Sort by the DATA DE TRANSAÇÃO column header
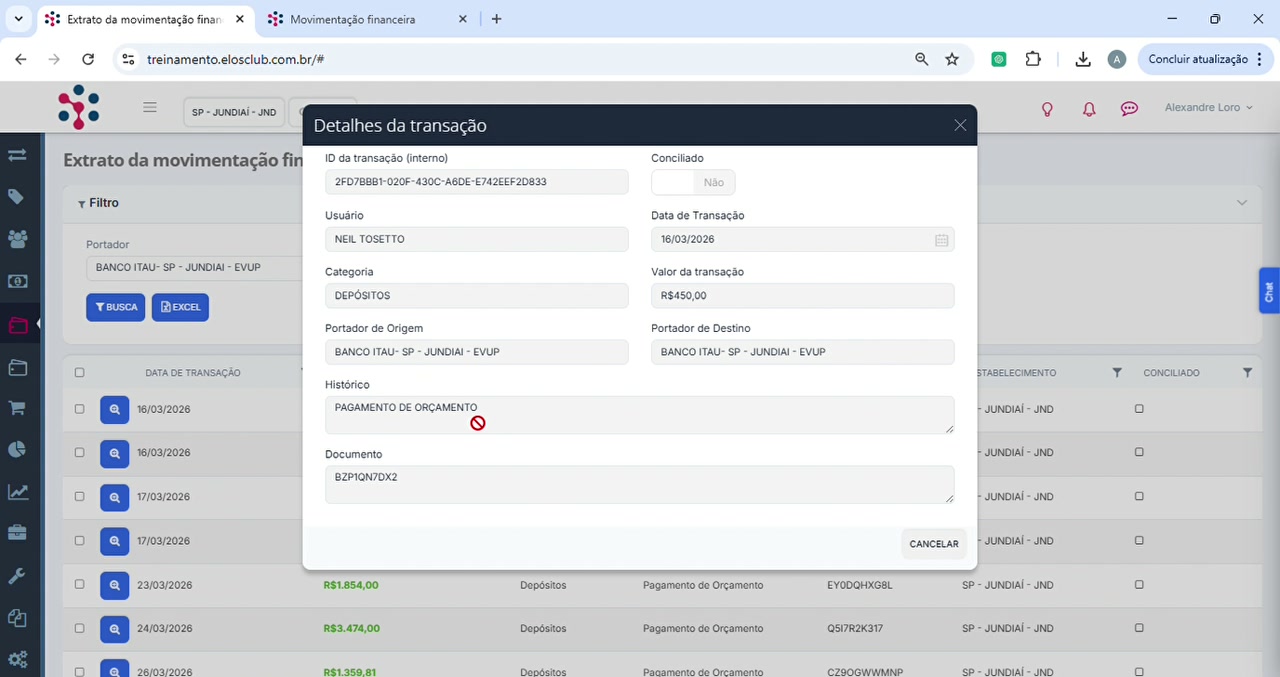 click(x=193, y=373)
